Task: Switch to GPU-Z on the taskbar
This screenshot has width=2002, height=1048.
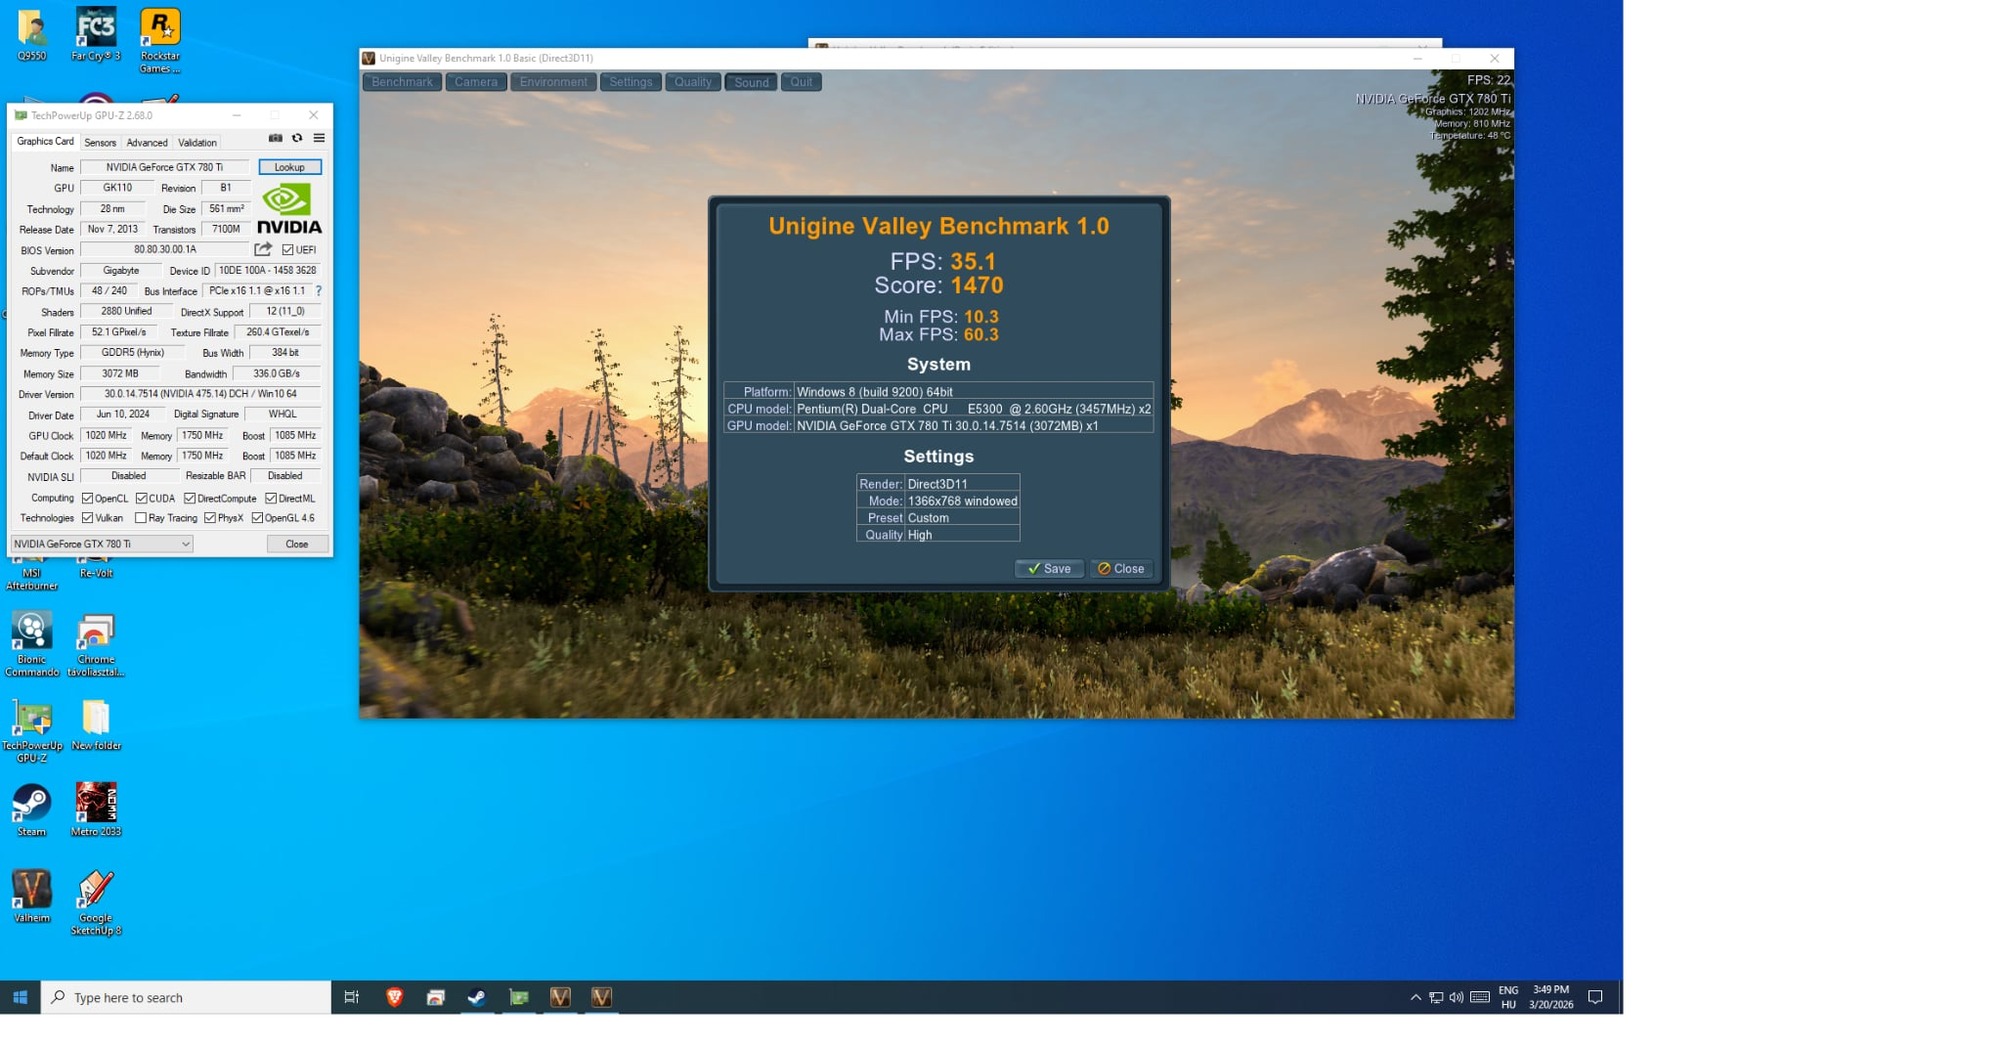Action: coord(519,997)
